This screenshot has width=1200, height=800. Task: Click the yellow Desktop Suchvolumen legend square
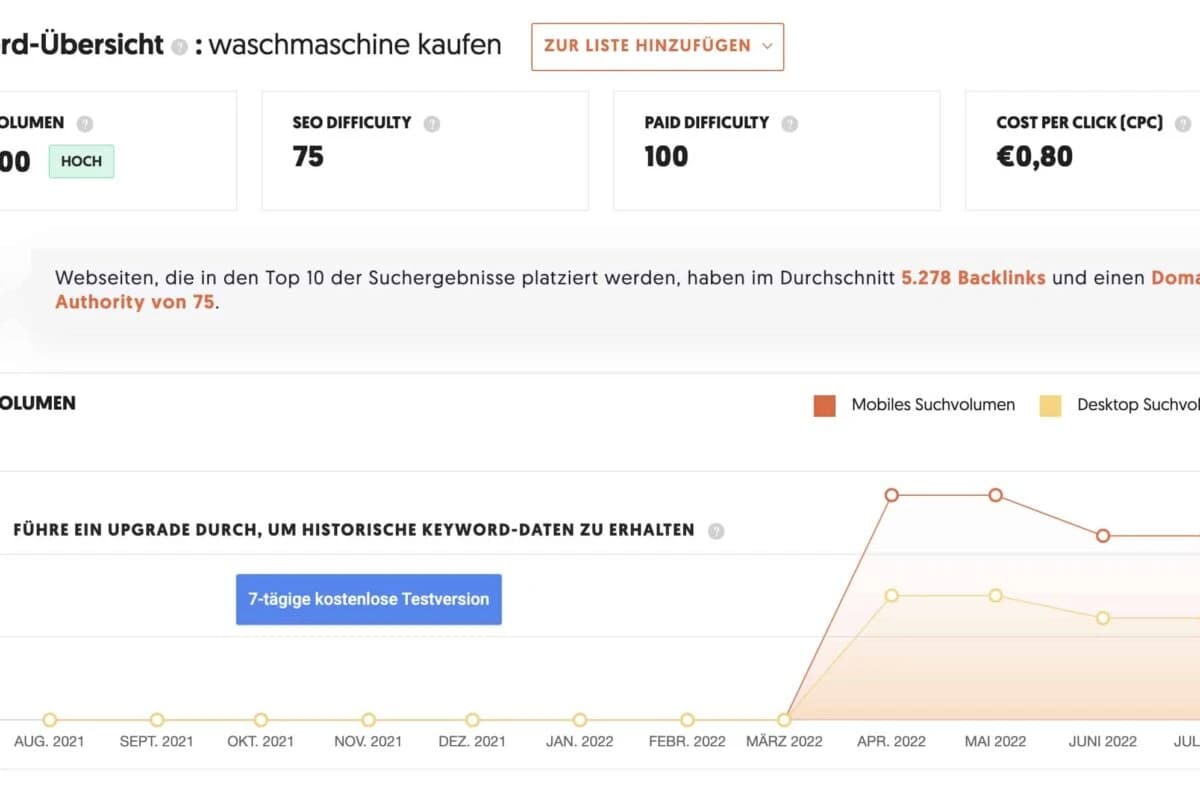click(1051, 405)
